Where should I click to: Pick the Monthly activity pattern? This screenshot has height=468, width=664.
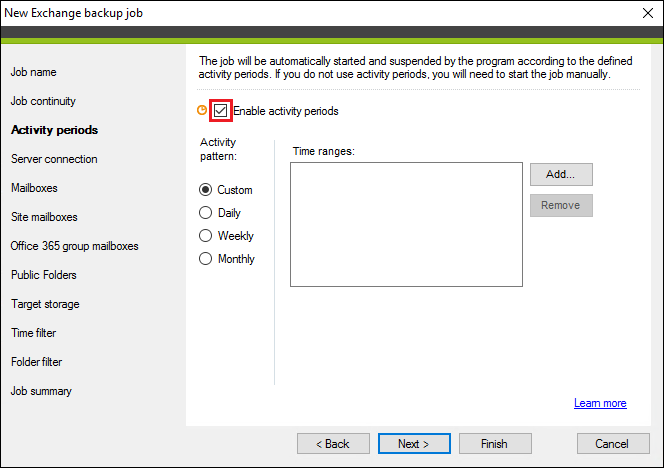click(x=205, y=258)
